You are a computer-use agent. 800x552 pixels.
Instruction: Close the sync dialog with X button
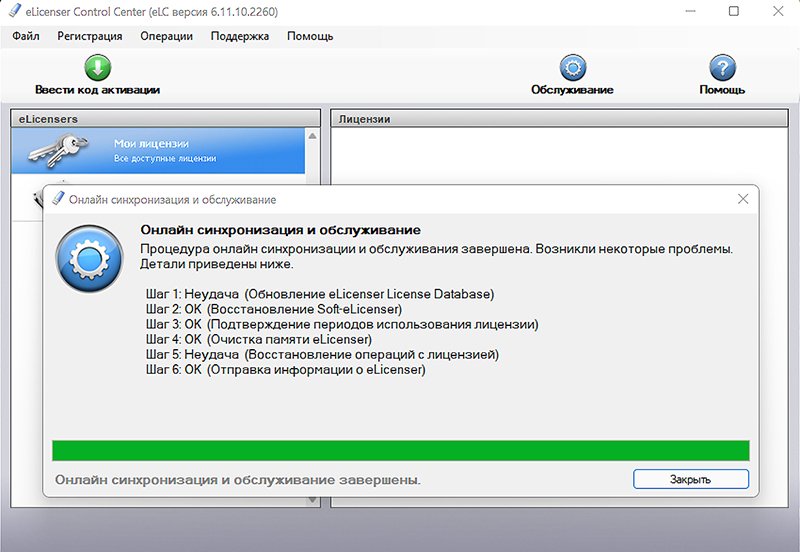point(743,199)
